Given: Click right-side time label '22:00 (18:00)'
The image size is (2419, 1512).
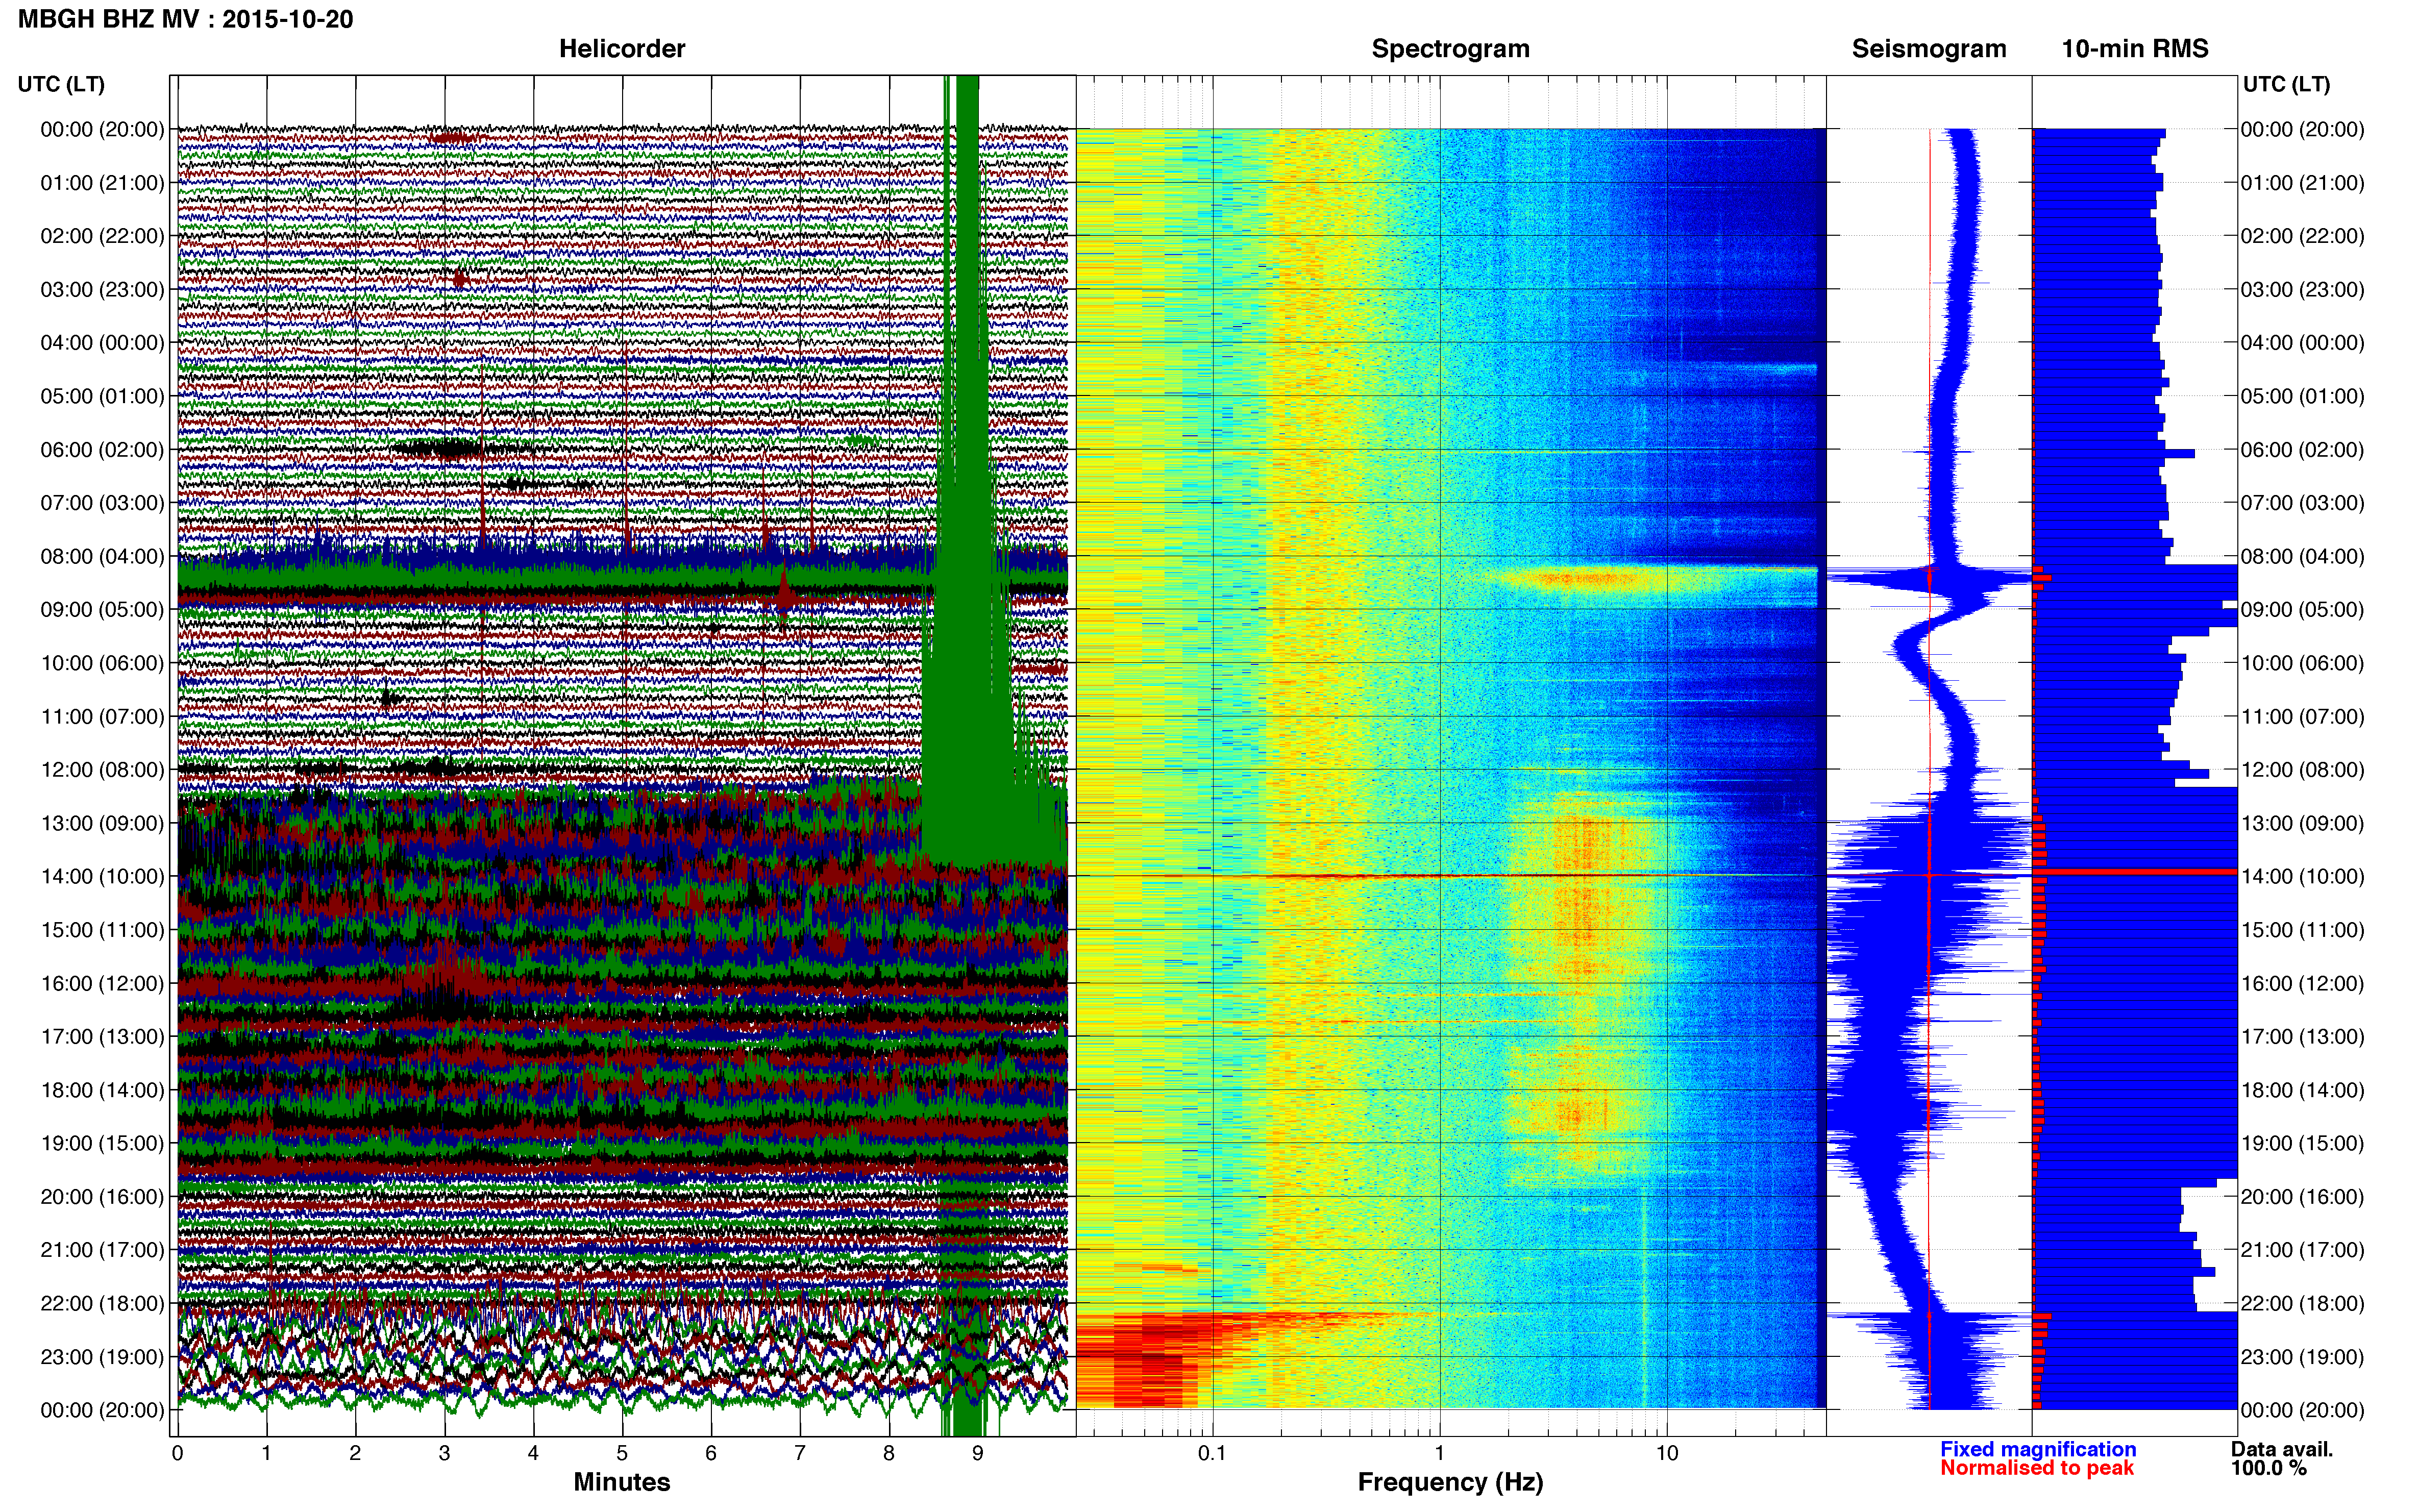Looking at the screenshot, I should pos(2302,1303).
